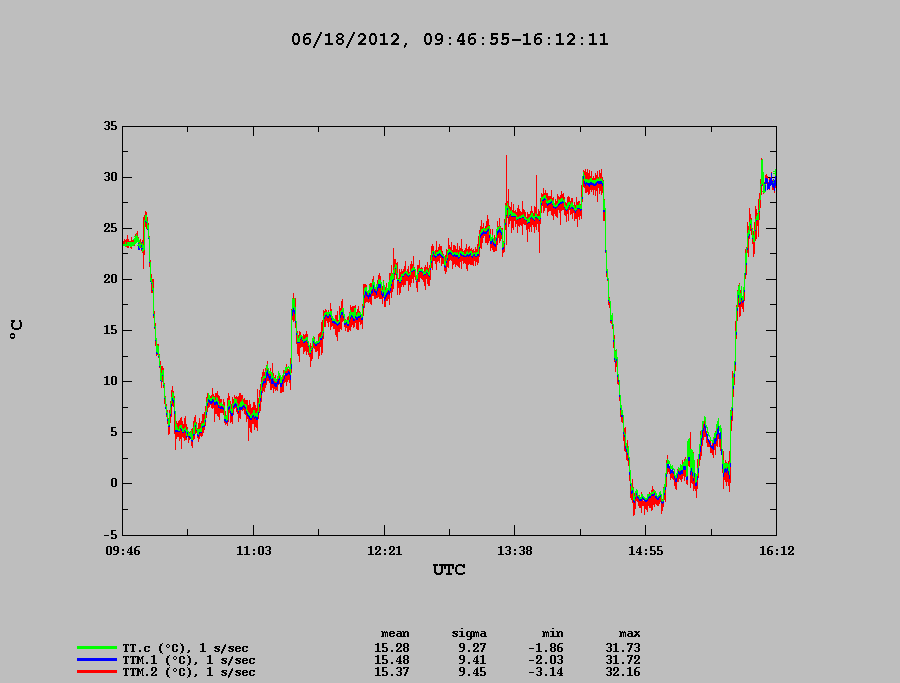
Task: Click the UTC x-axis label
Action: click(449, 569)
